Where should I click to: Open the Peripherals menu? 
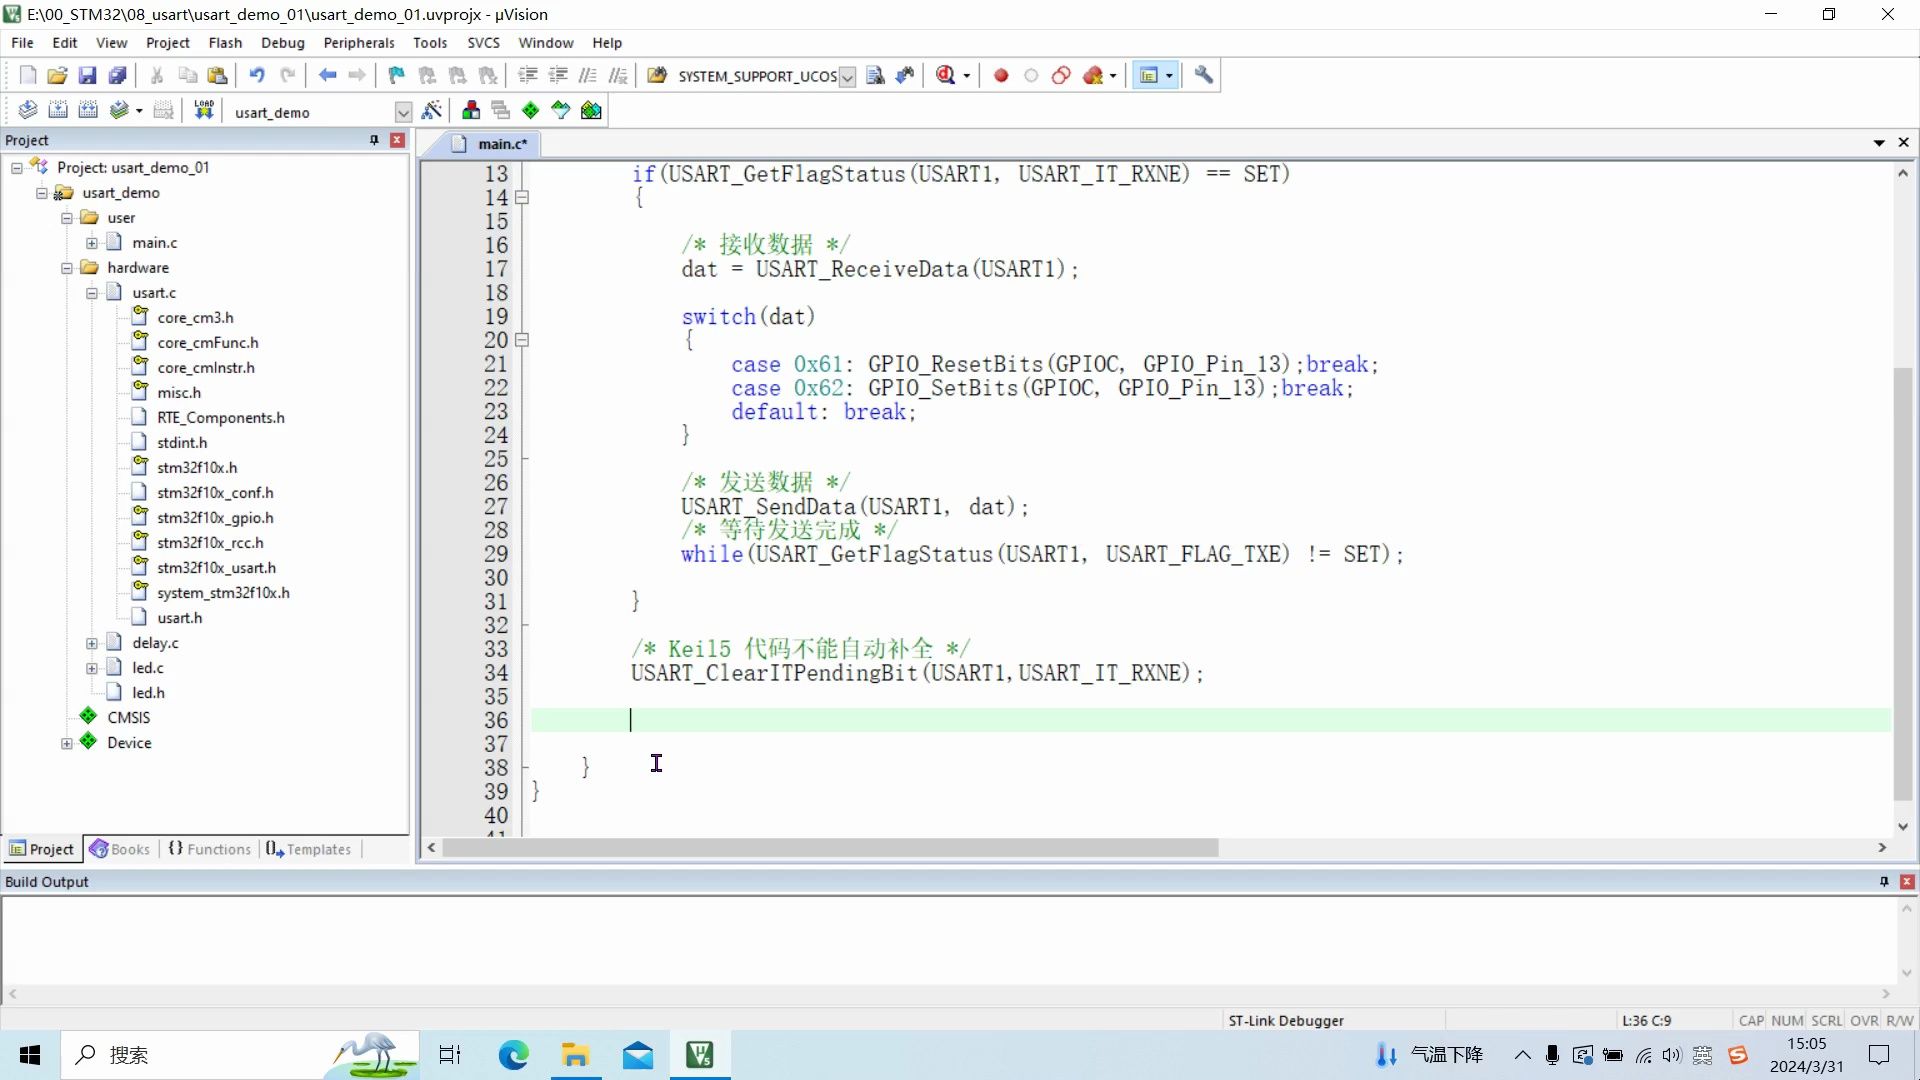click(358, 43)
